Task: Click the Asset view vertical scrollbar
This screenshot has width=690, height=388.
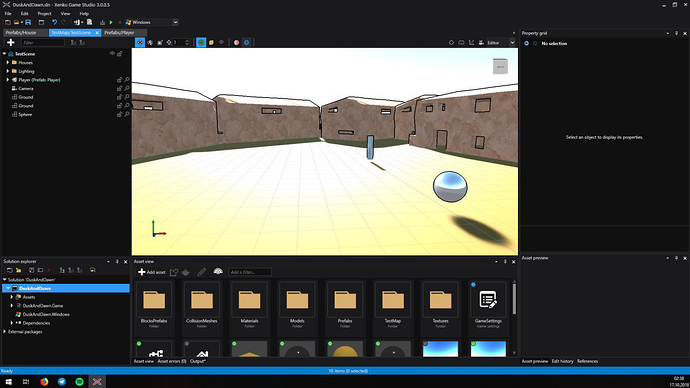Action: pos(514,299)
